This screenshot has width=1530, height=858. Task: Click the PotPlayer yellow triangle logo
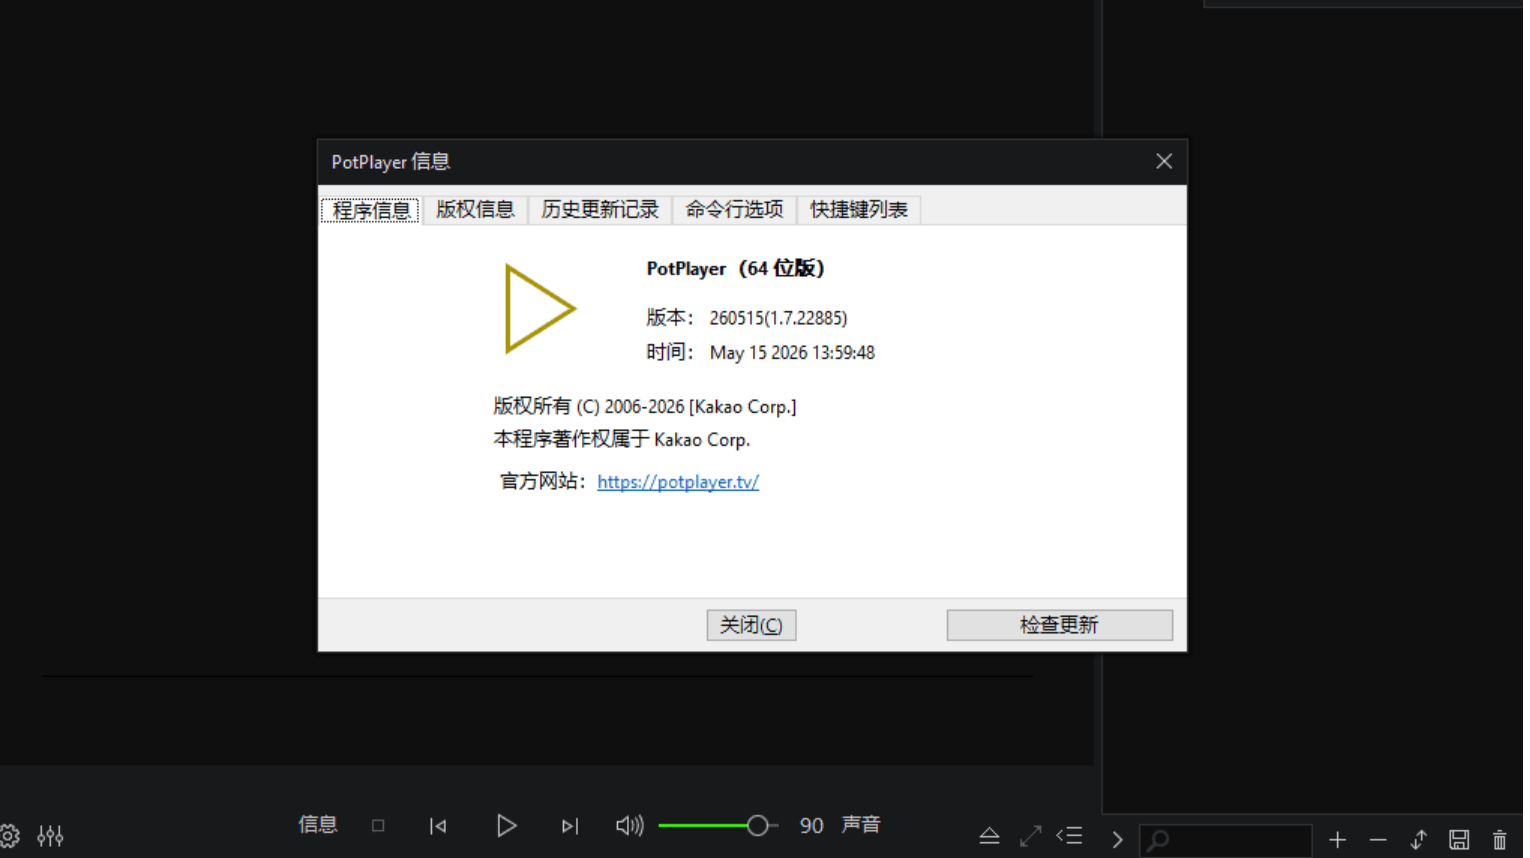tap(539, 309)
